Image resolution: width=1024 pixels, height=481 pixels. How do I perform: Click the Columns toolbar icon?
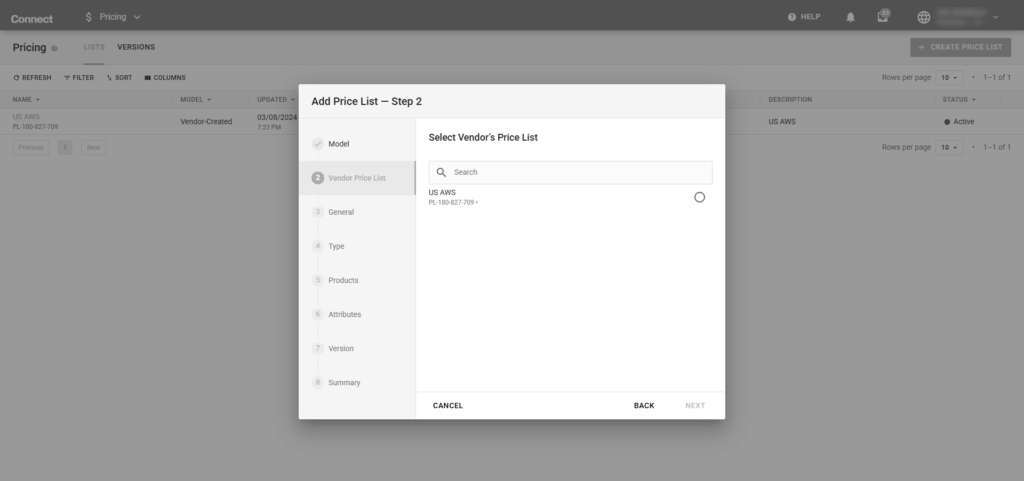[x=148, y=77]
